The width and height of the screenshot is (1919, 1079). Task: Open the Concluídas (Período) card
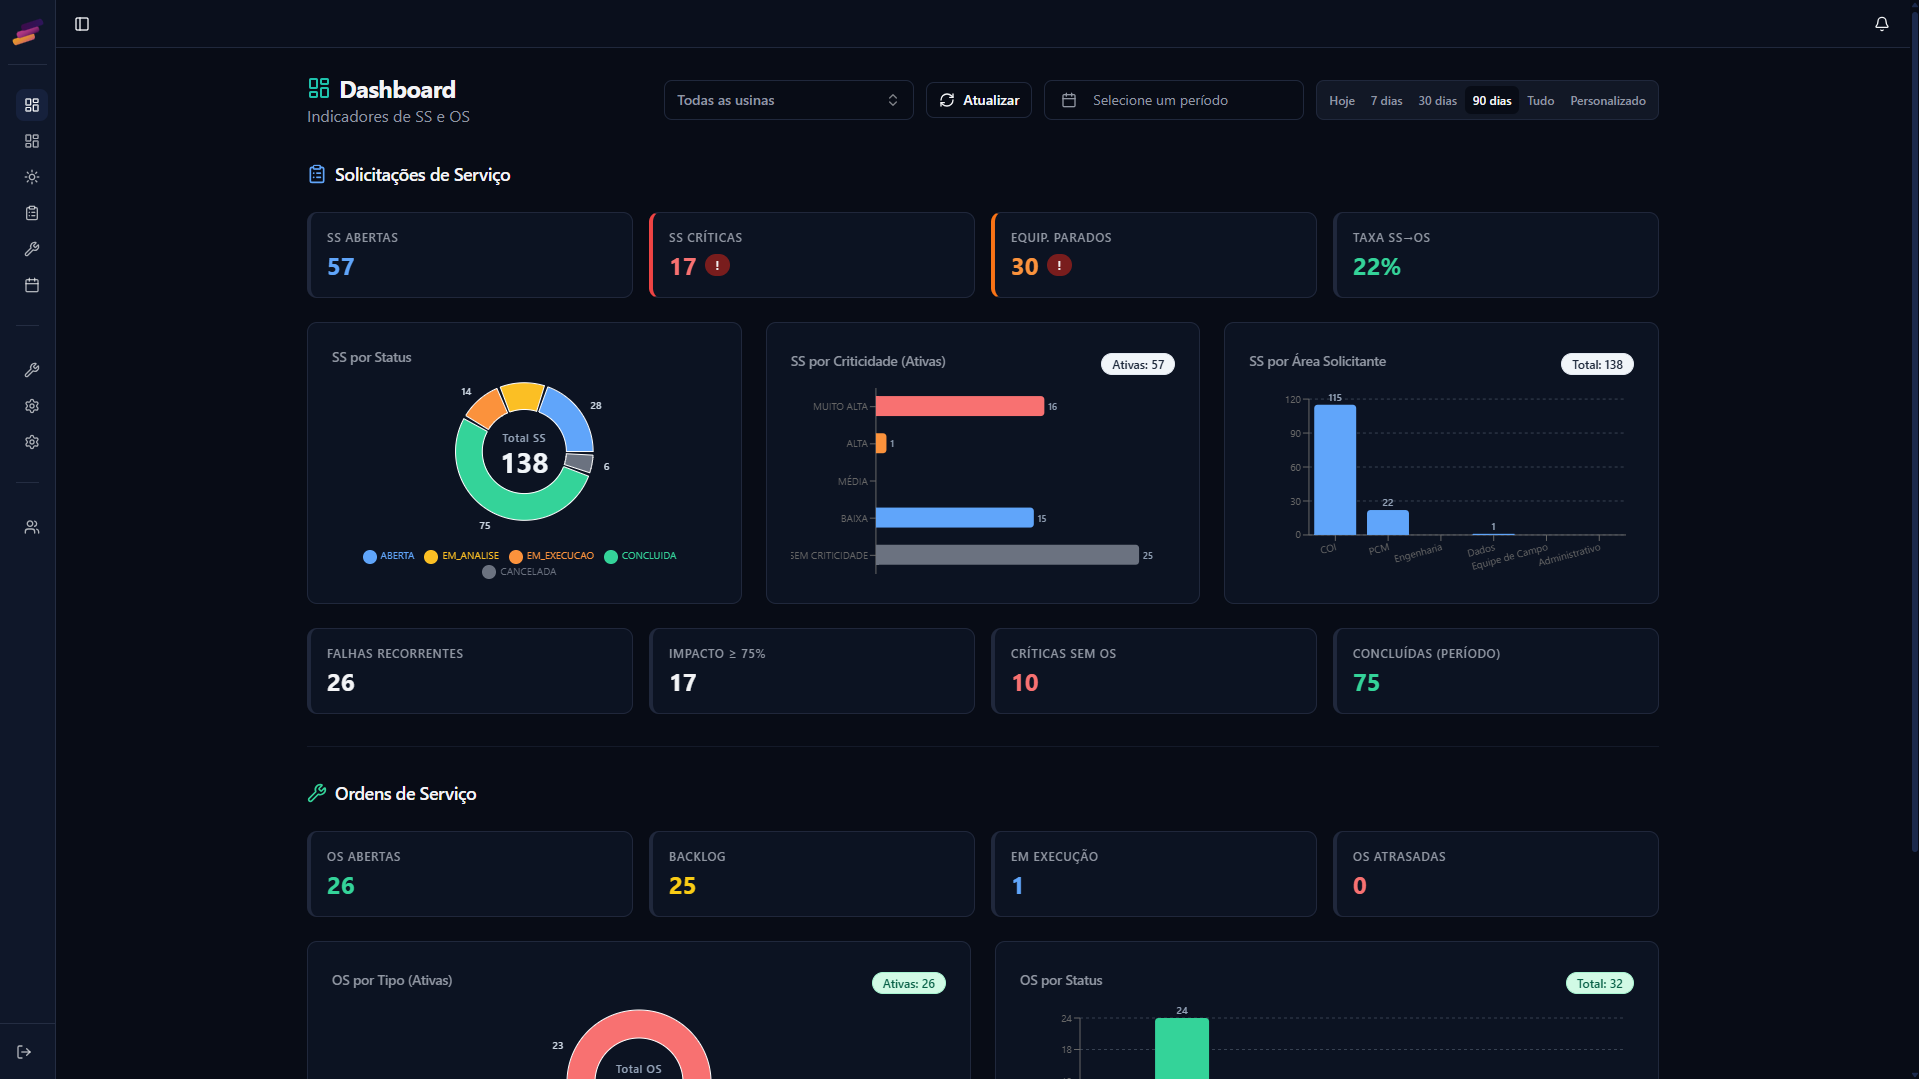click(x=1496, y=671)
